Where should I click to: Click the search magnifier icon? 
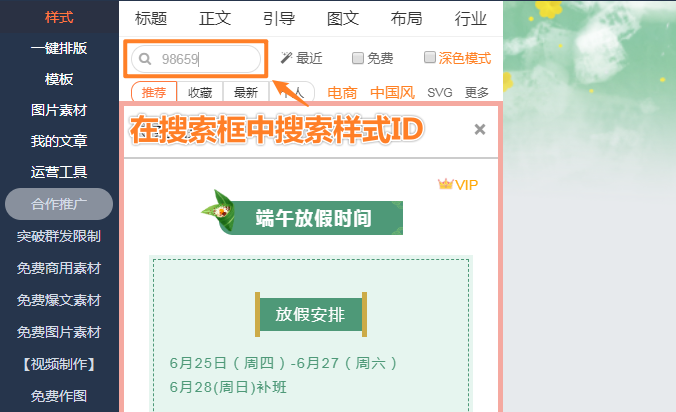point(145,59)
